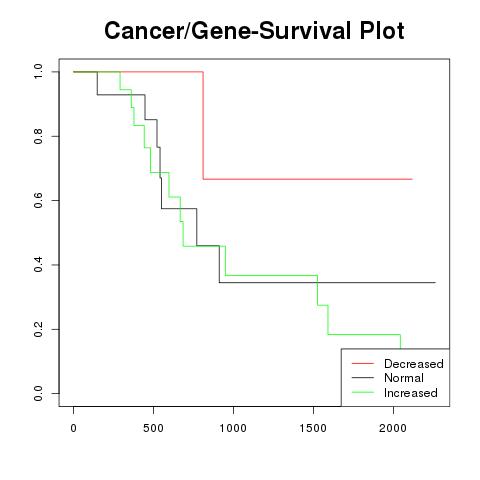Click the Decreased legend label

tap(414, 364)
